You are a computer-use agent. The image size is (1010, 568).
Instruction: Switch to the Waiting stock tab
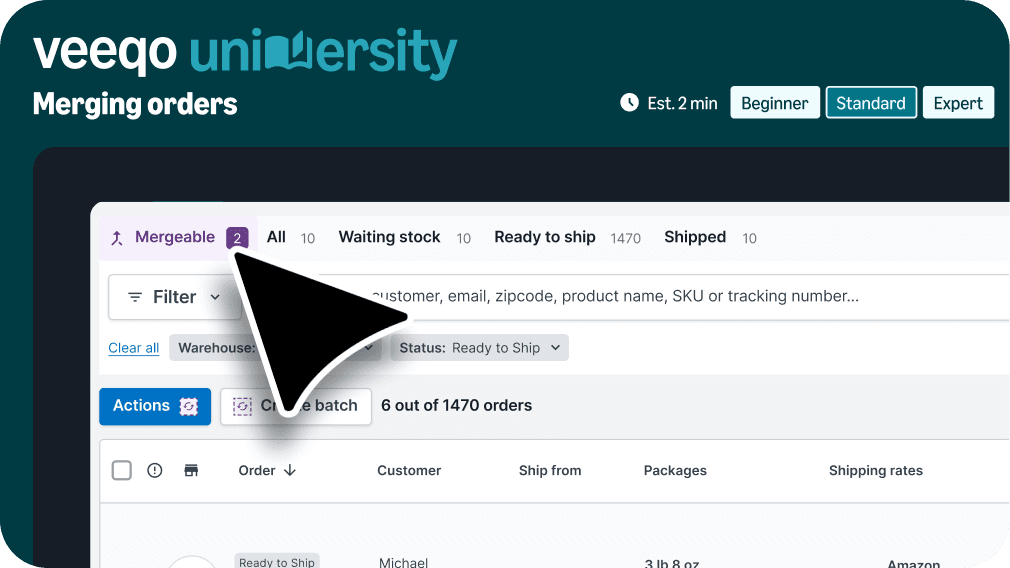tap(390, 238)
